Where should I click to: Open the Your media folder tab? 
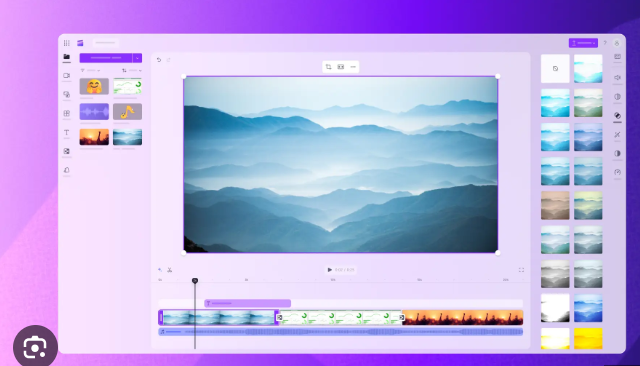67,57
